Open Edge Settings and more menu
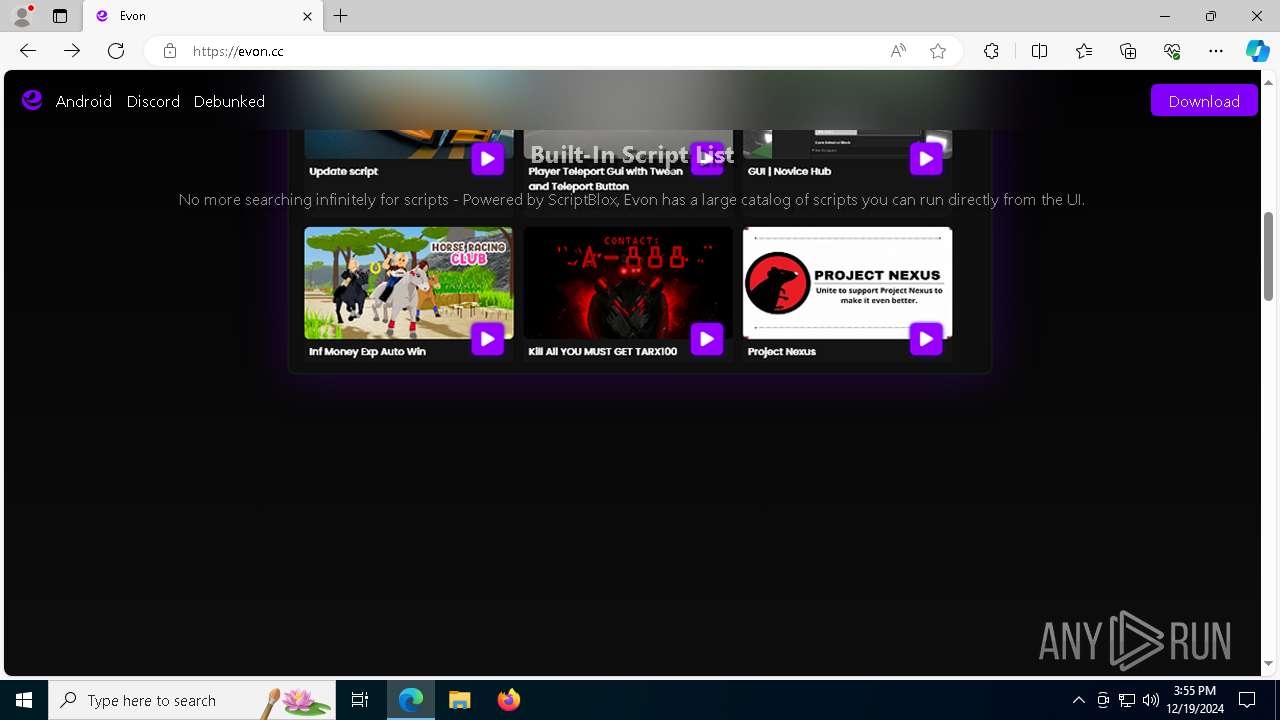Viewport: 1280px width, 720px height. [1216, 51]
